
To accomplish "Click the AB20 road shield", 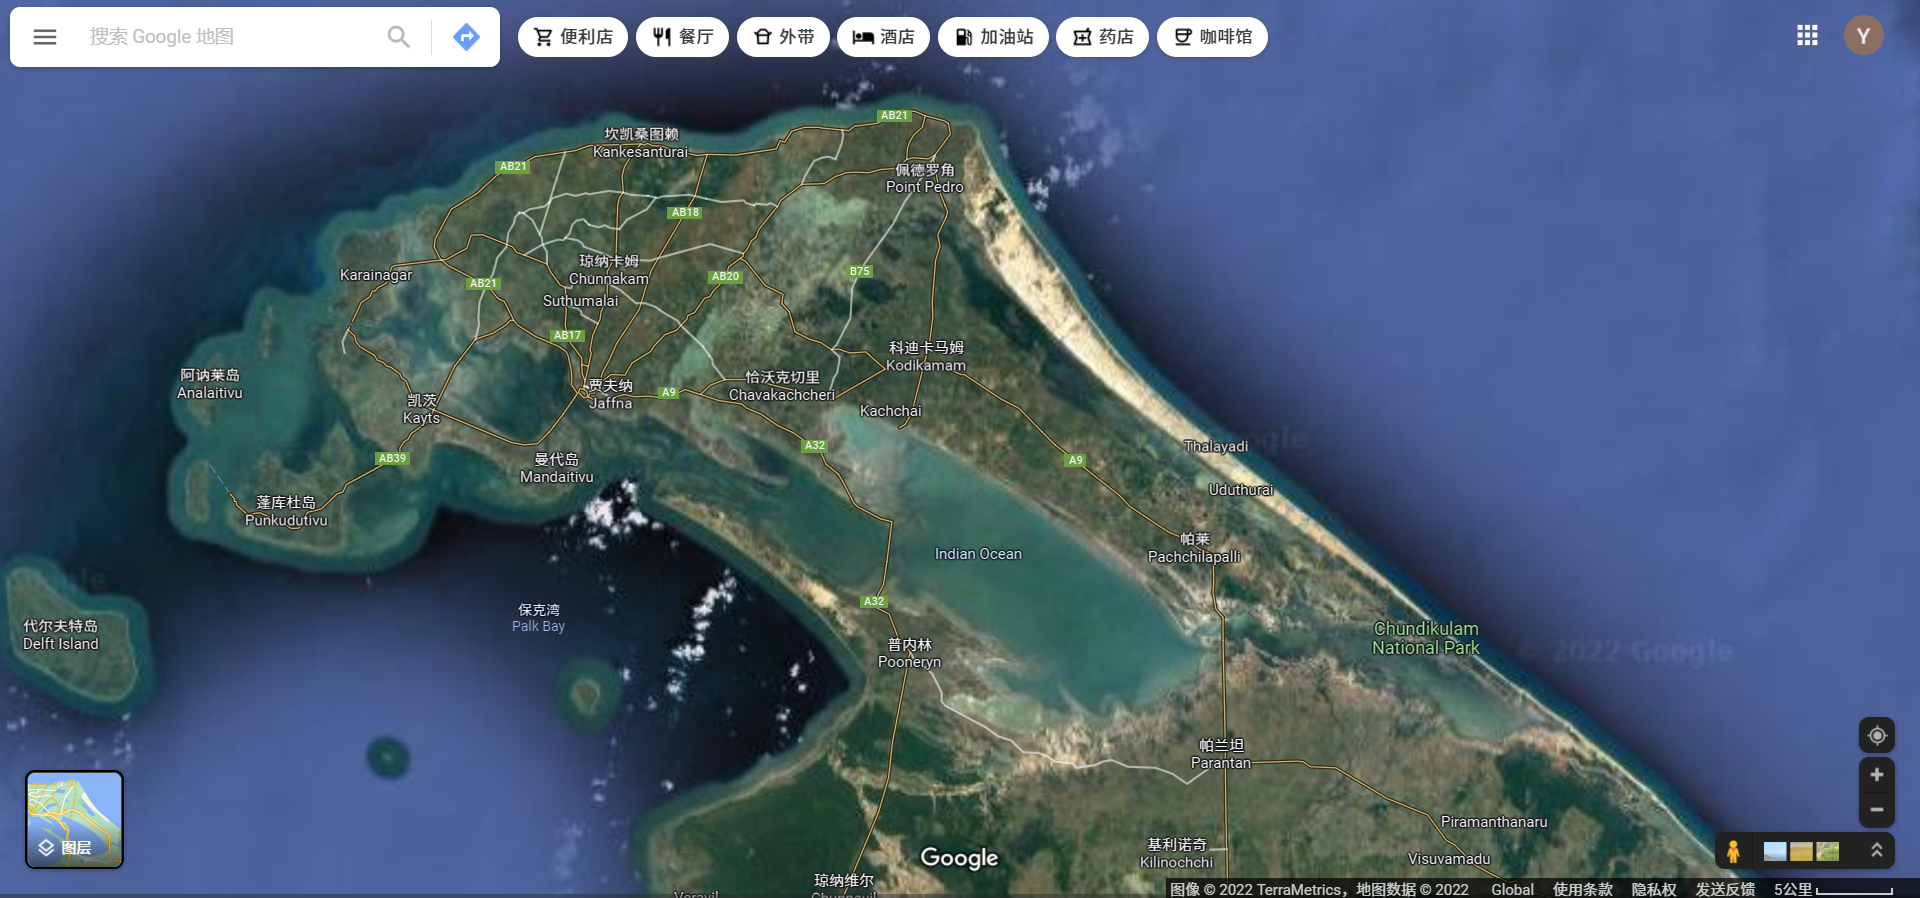I will (x=725, y=276).
